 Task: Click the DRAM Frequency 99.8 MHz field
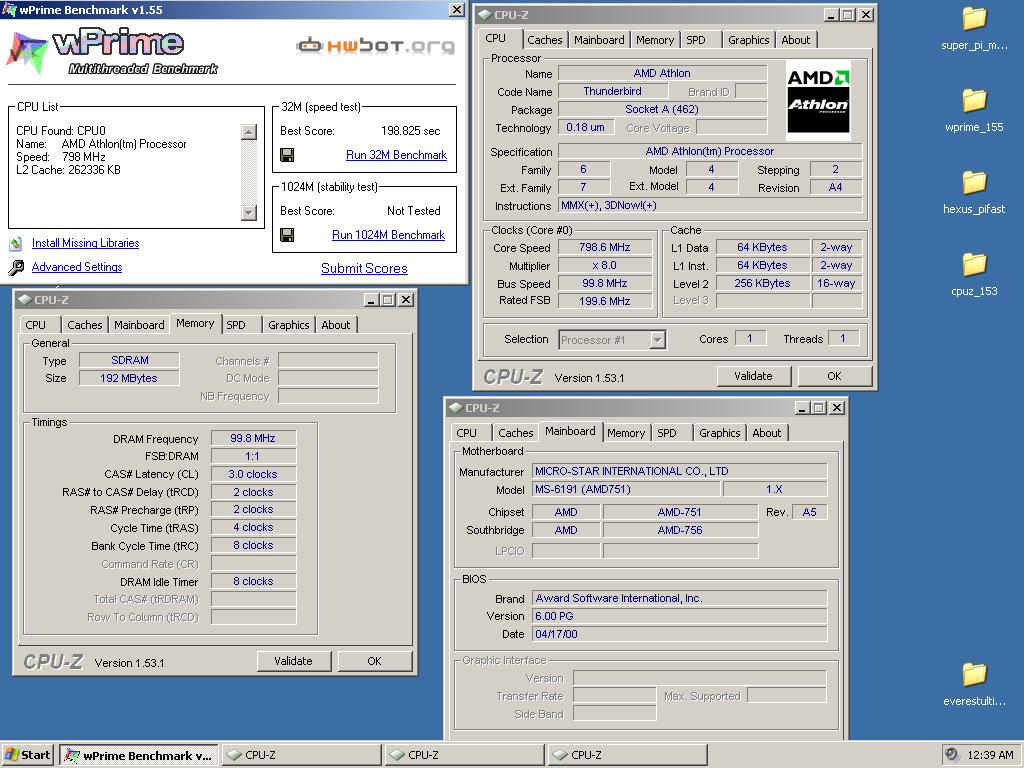point(253,438)
